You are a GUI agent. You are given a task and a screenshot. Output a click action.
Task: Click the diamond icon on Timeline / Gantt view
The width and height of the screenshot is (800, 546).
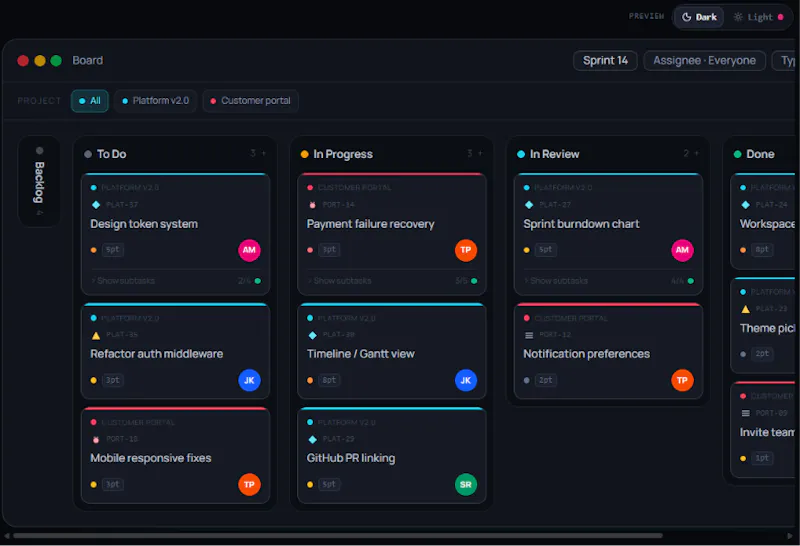pos(312,335)
